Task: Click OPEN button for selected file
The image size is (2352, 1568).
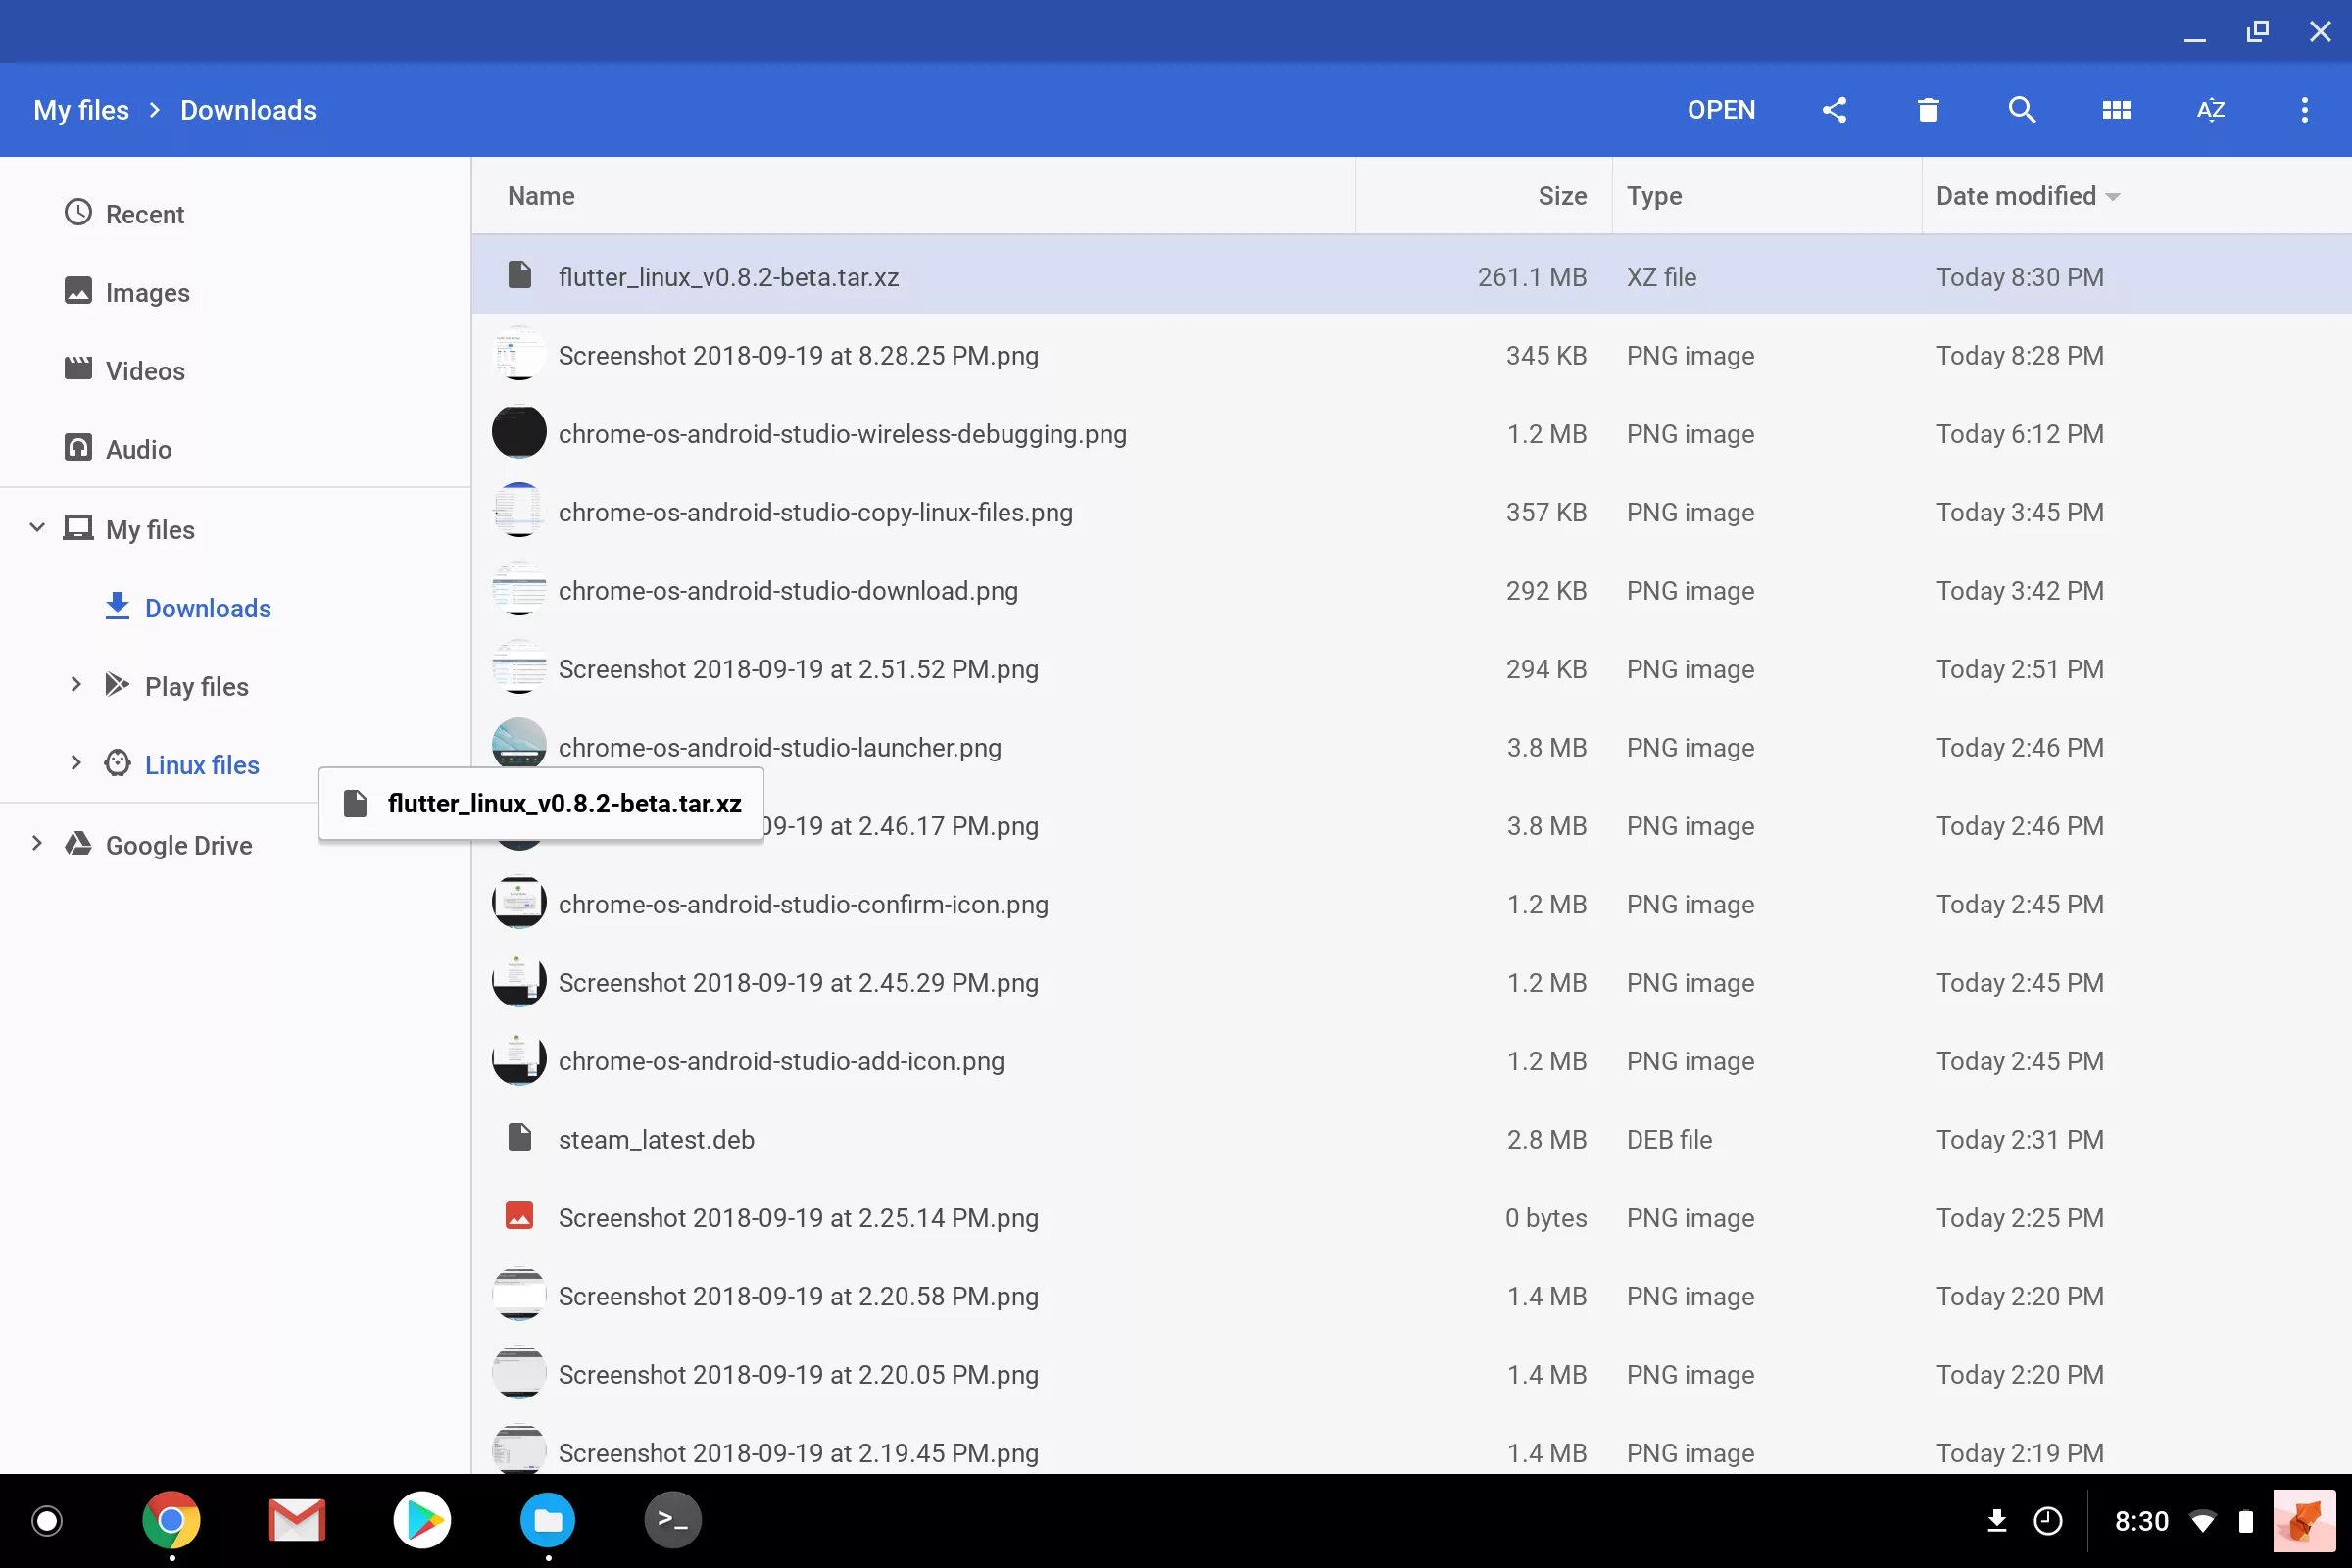Action: [x=1720, y=109]
